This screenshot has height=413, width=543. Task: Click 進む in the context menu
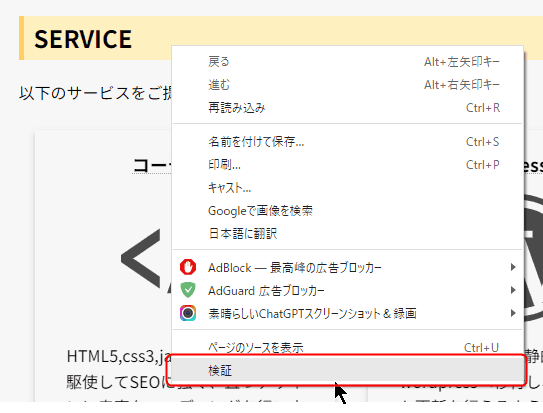[x=348, y=85]
